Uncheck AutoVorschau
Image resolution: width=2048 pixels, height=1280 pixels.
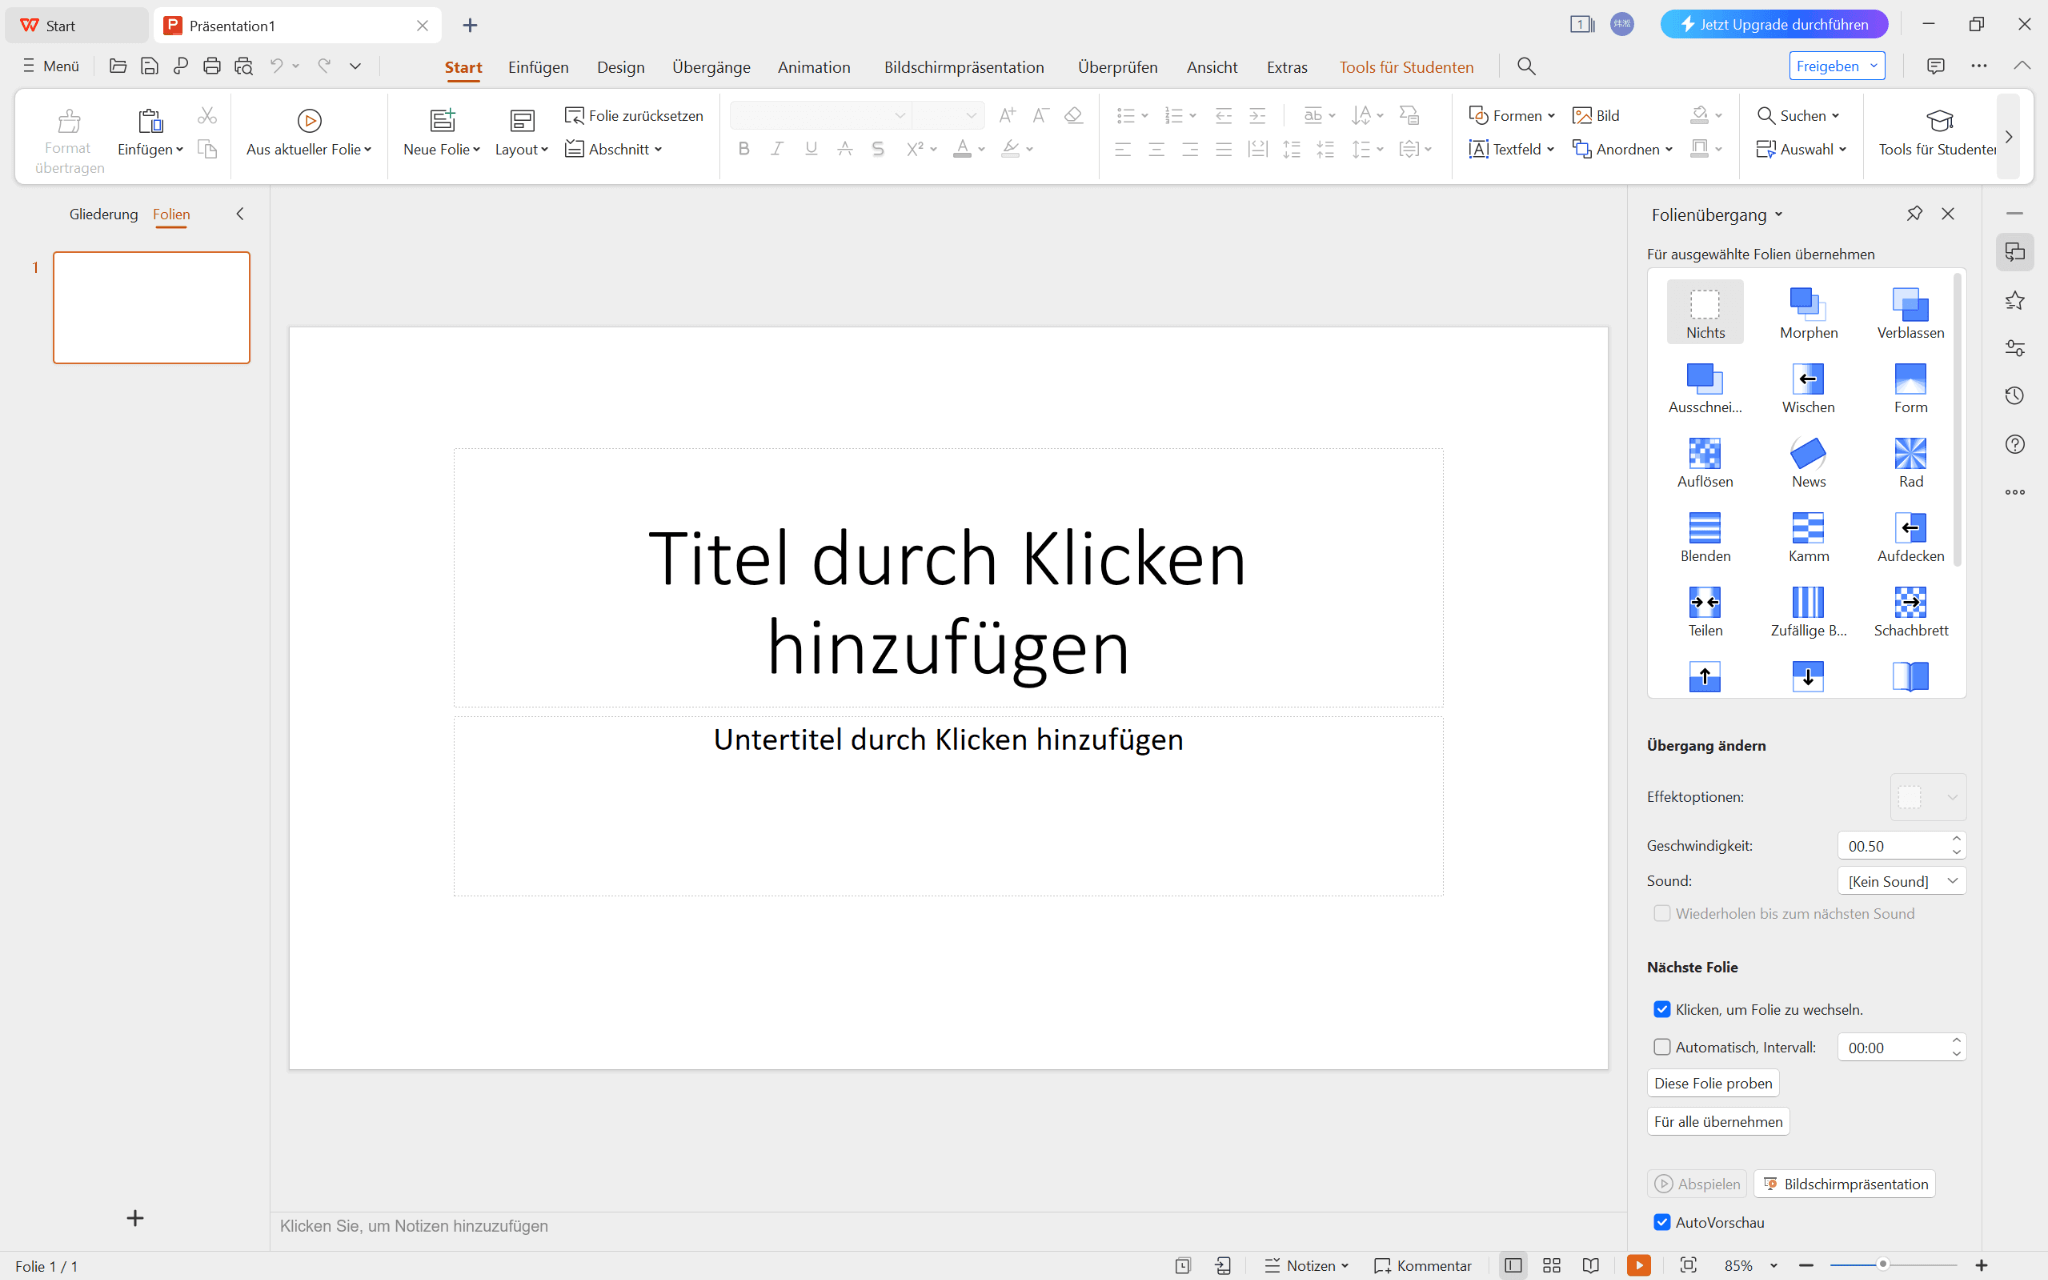pyautogui.click(x=1661, y=1222)
